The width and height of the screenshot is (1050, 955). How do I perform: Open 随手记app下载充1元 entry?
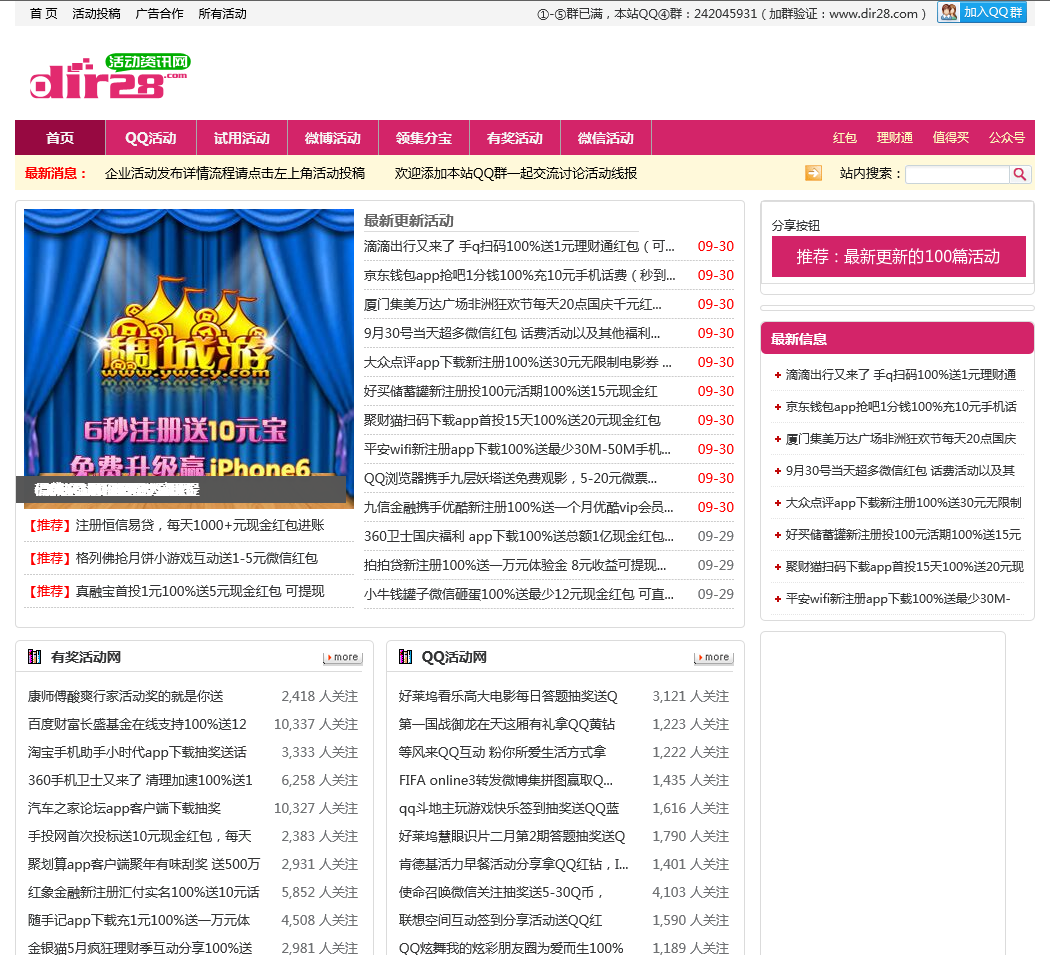pyautogui.click(x=139, y=921)
